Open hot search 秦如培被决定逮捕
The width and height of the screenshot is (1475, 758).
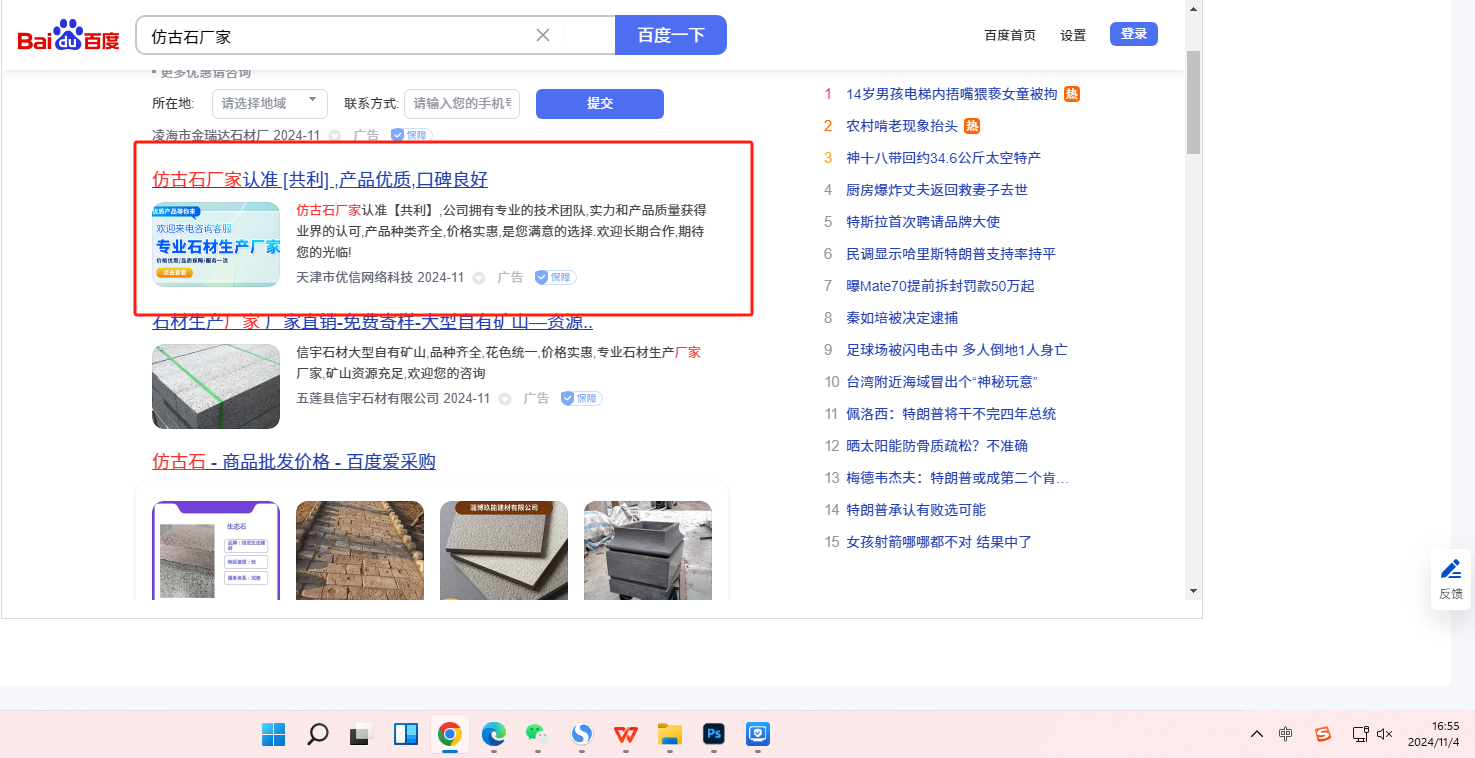902,318
